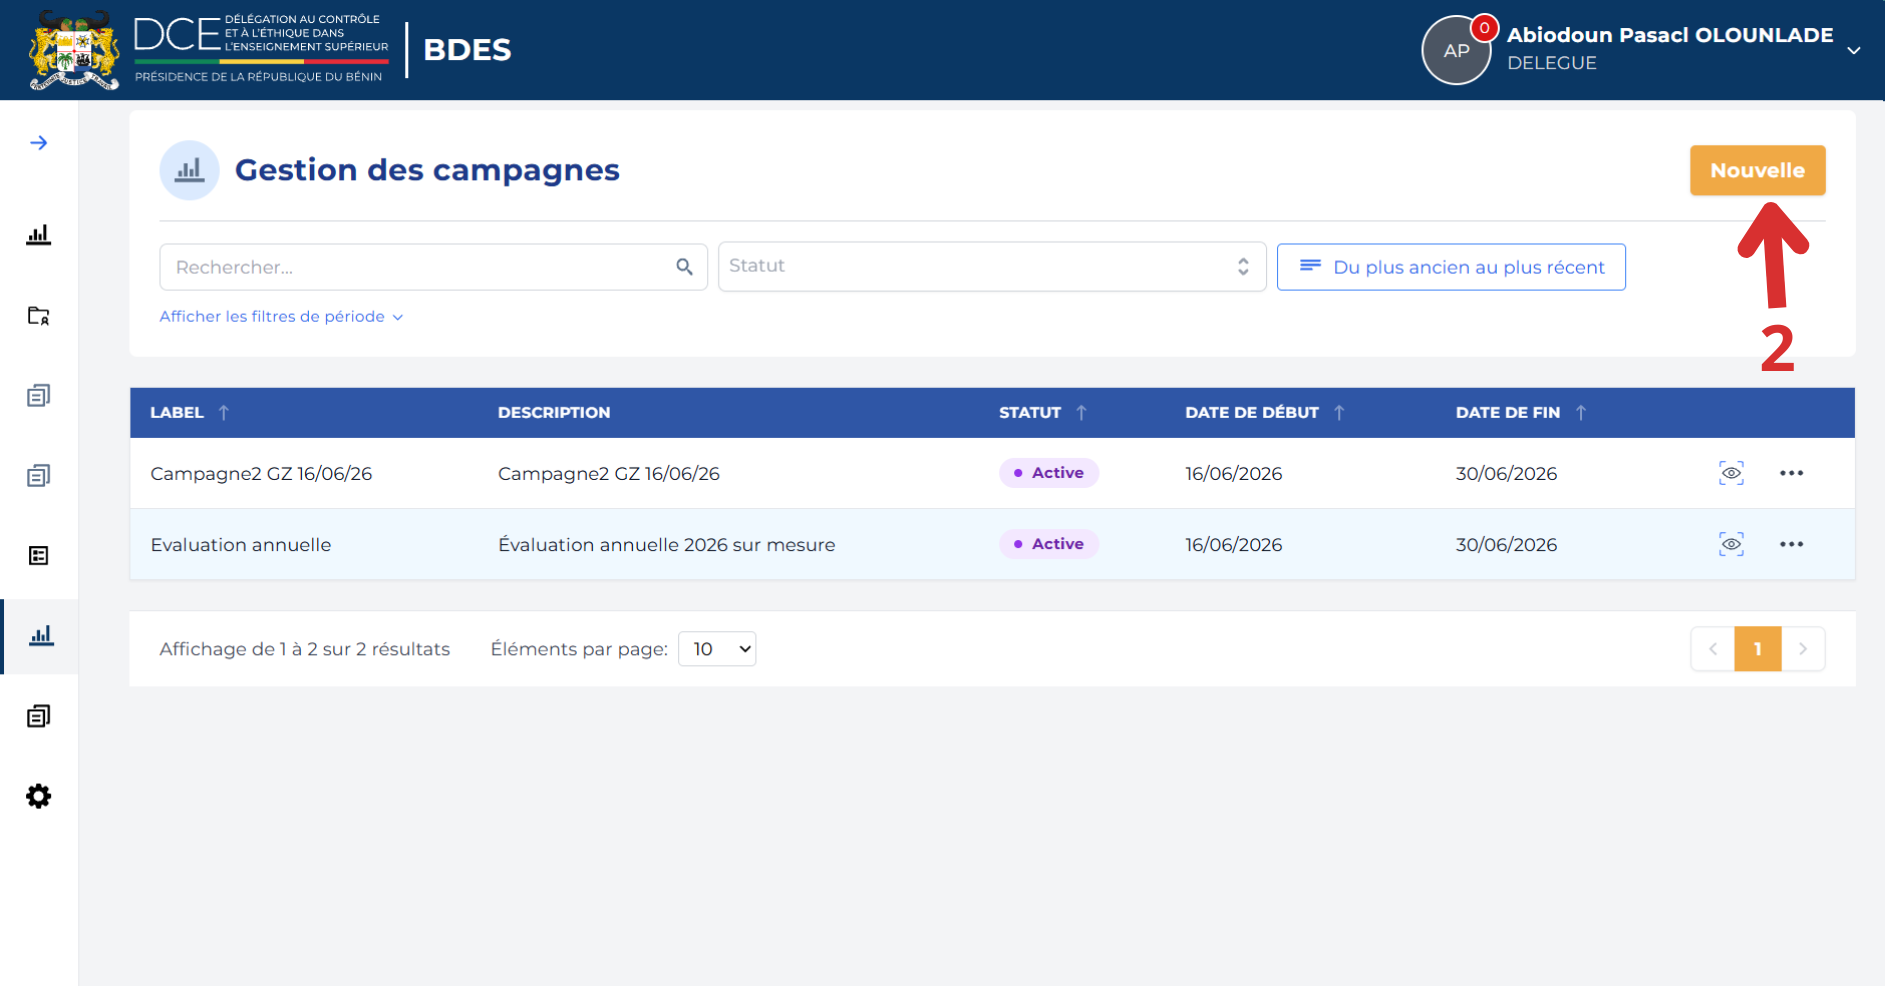Image resolution: width=1885 pixels, height=986 pixels.
Task: Open the three-dot menu for Evaluation annuelle
Action: (x=1791, y=544)
